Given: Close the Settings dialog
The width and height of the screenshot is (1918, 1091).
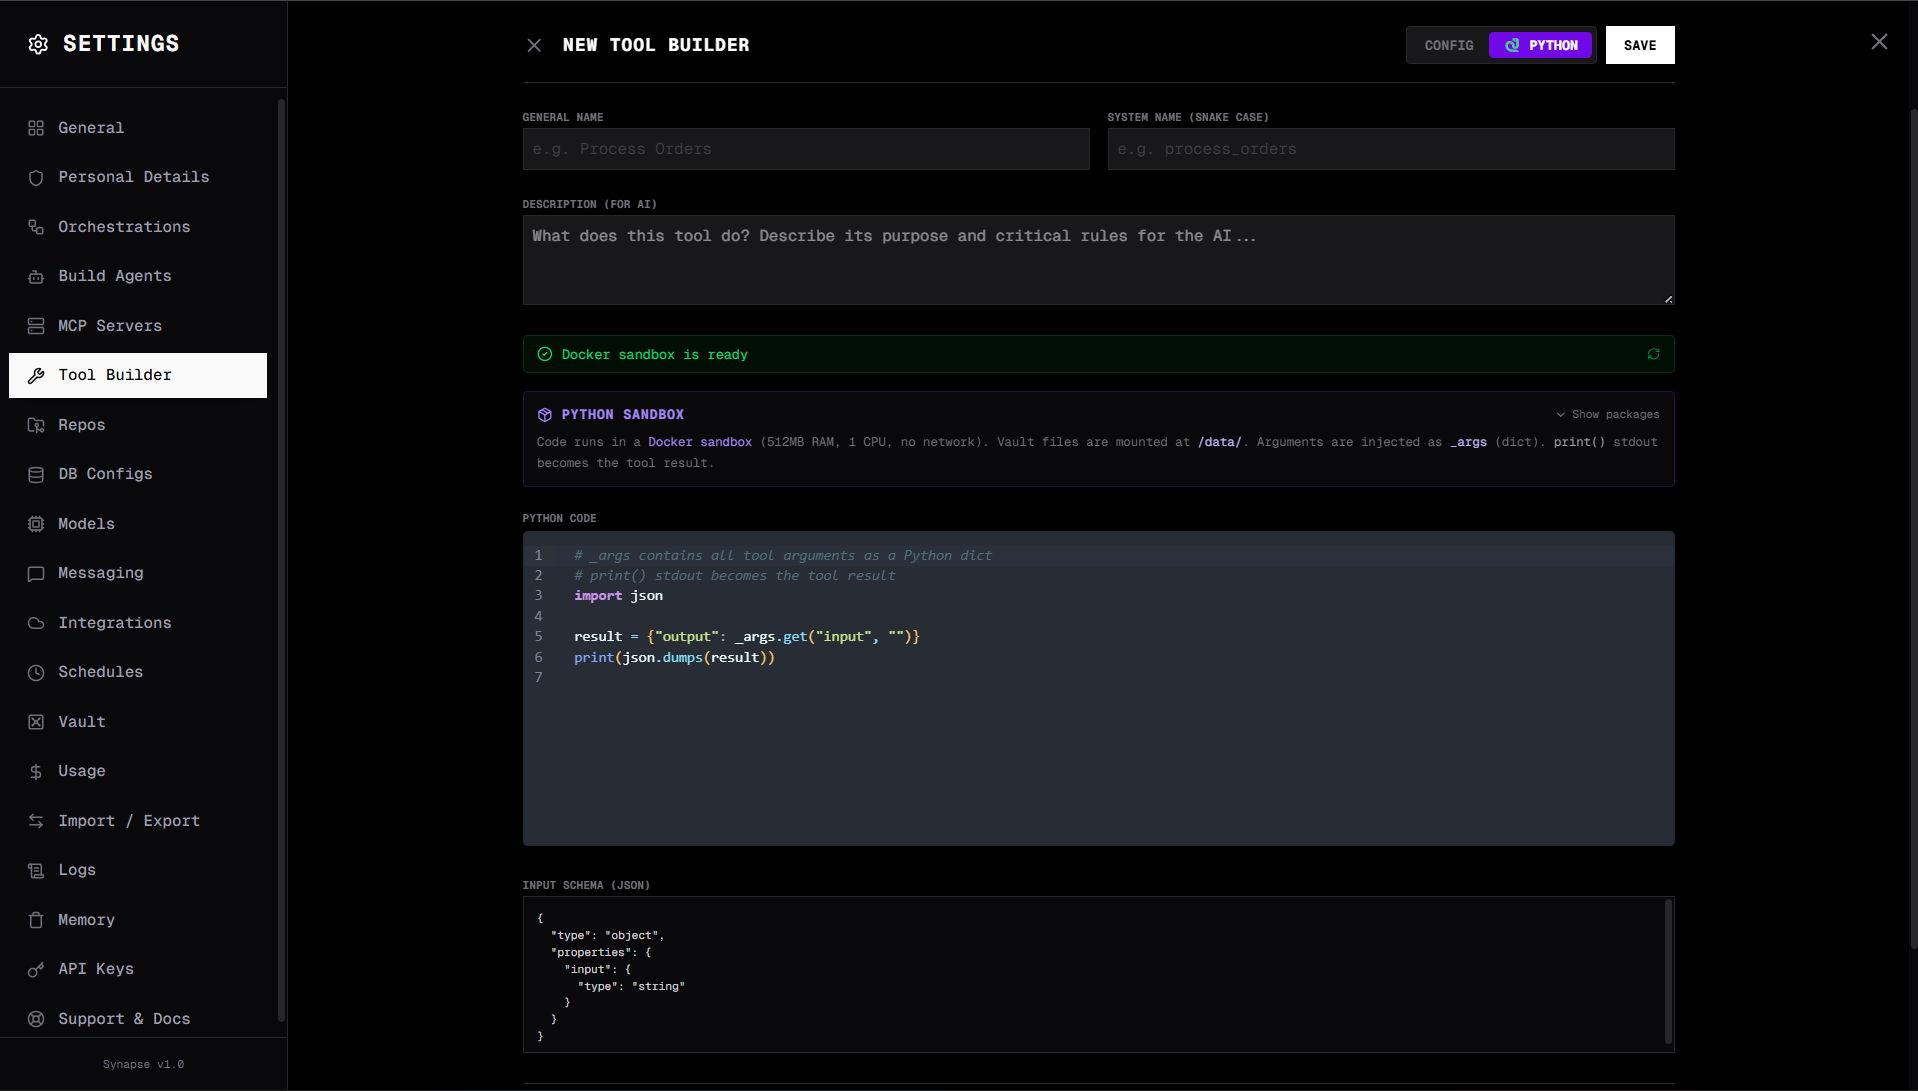Looking at the screenshot, I should 1879,42.
